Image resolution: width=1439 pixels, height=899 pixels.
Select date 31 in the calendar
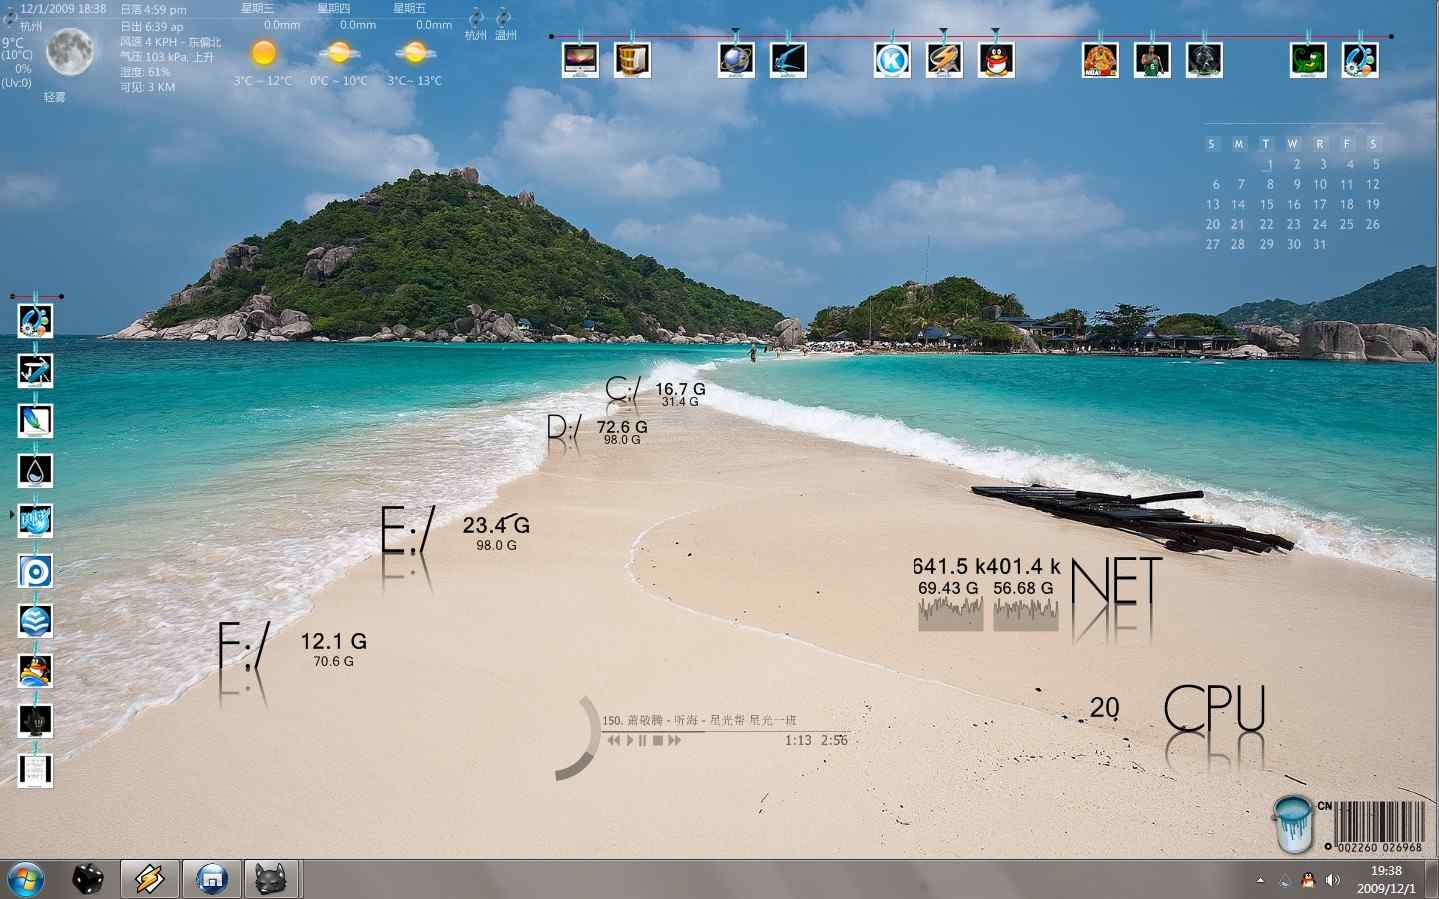click(1319, 244)
